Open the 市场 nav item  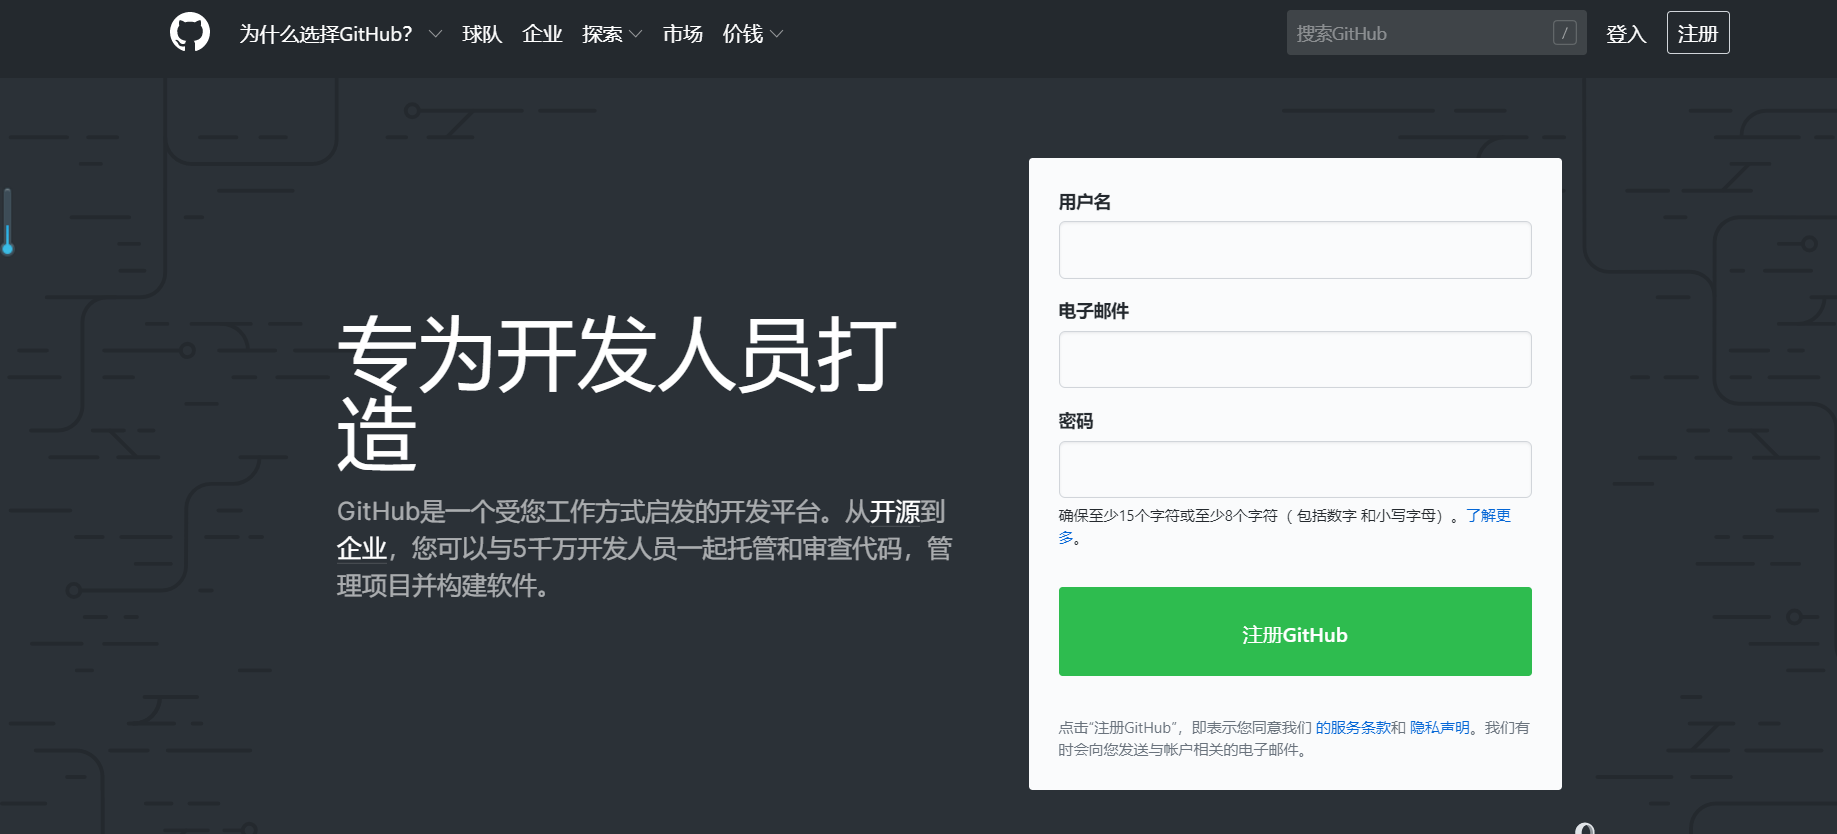tap(683, 34)
